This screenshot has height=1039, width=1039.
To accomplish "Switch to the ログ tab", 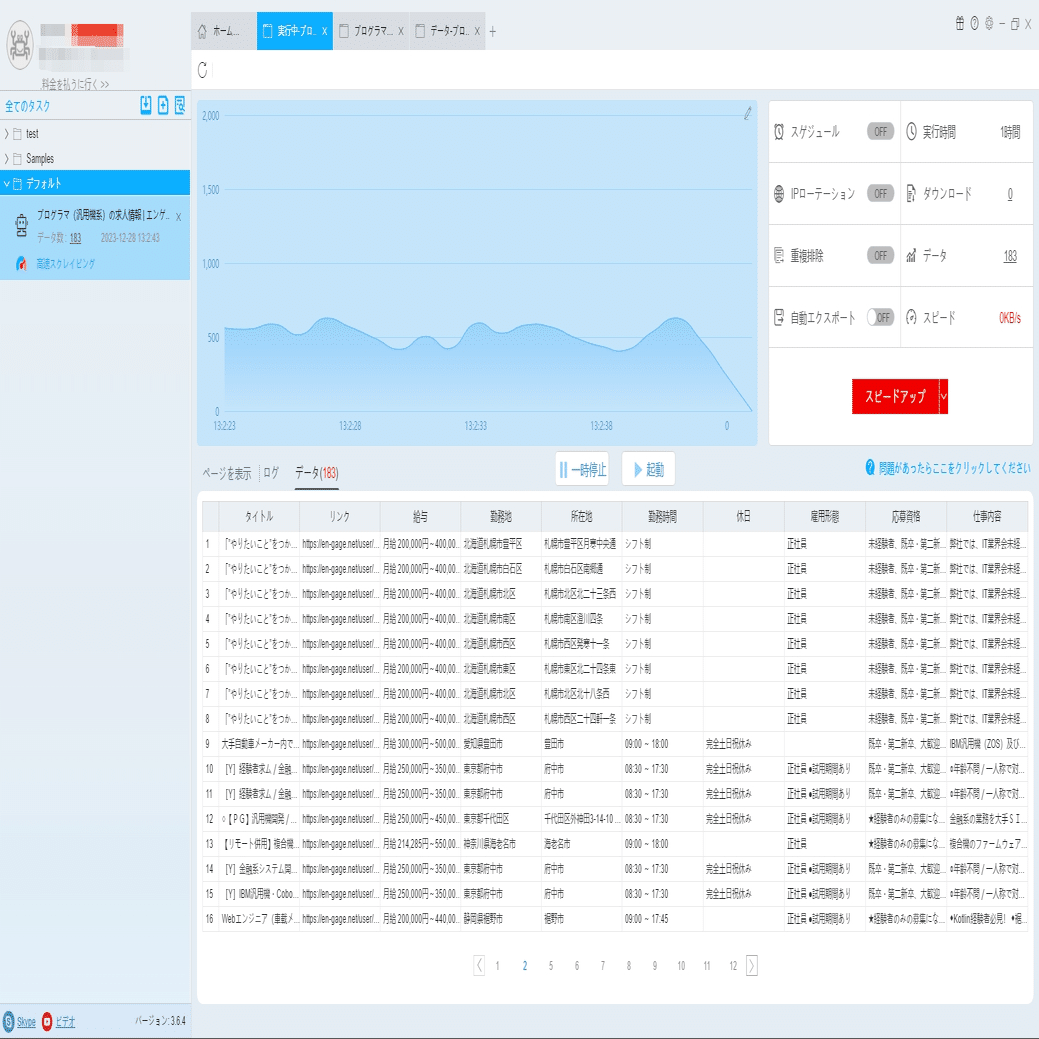I will (x=271, y=472).
